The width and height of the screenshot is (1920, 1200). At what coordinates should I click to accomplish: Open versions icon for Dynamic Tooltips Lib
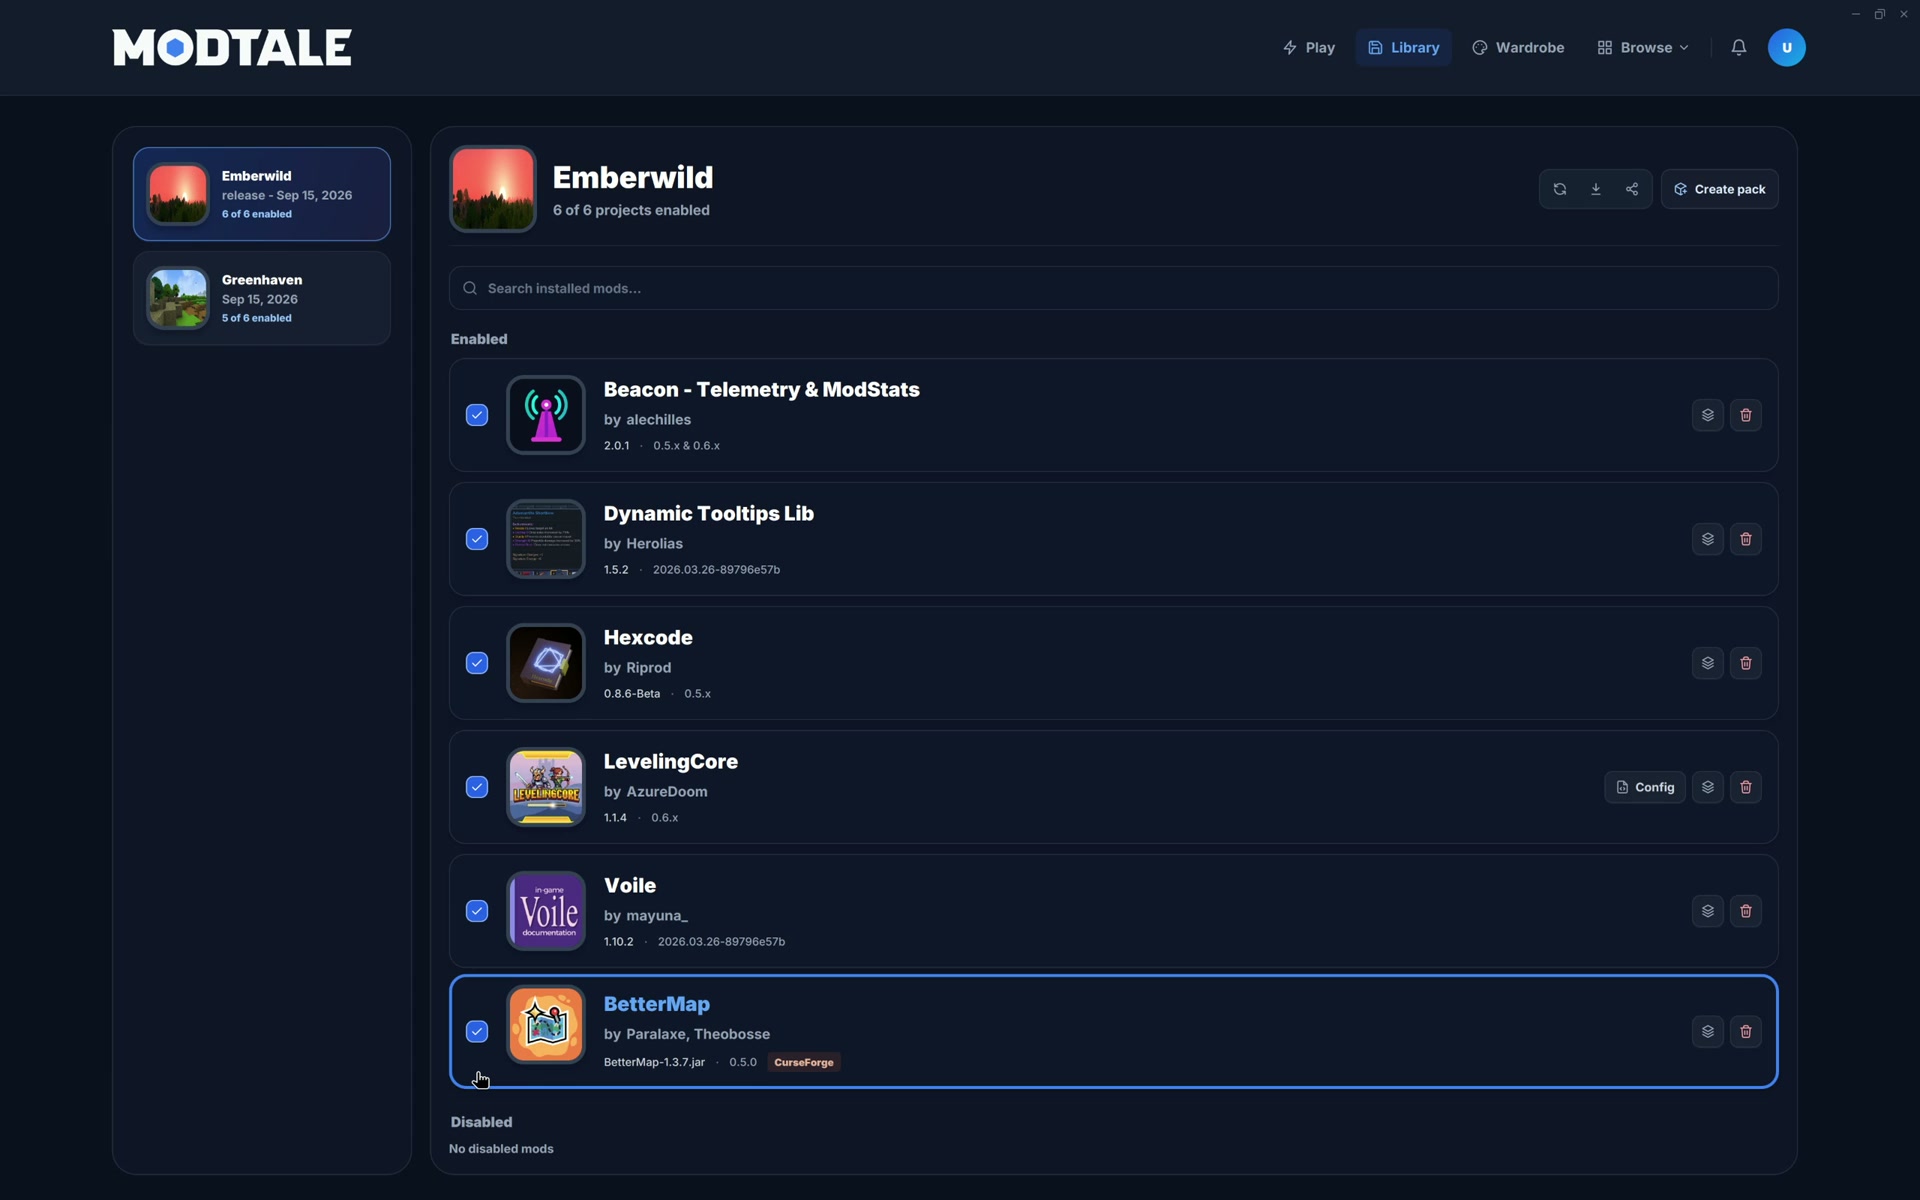click(x=1708, y=539)
